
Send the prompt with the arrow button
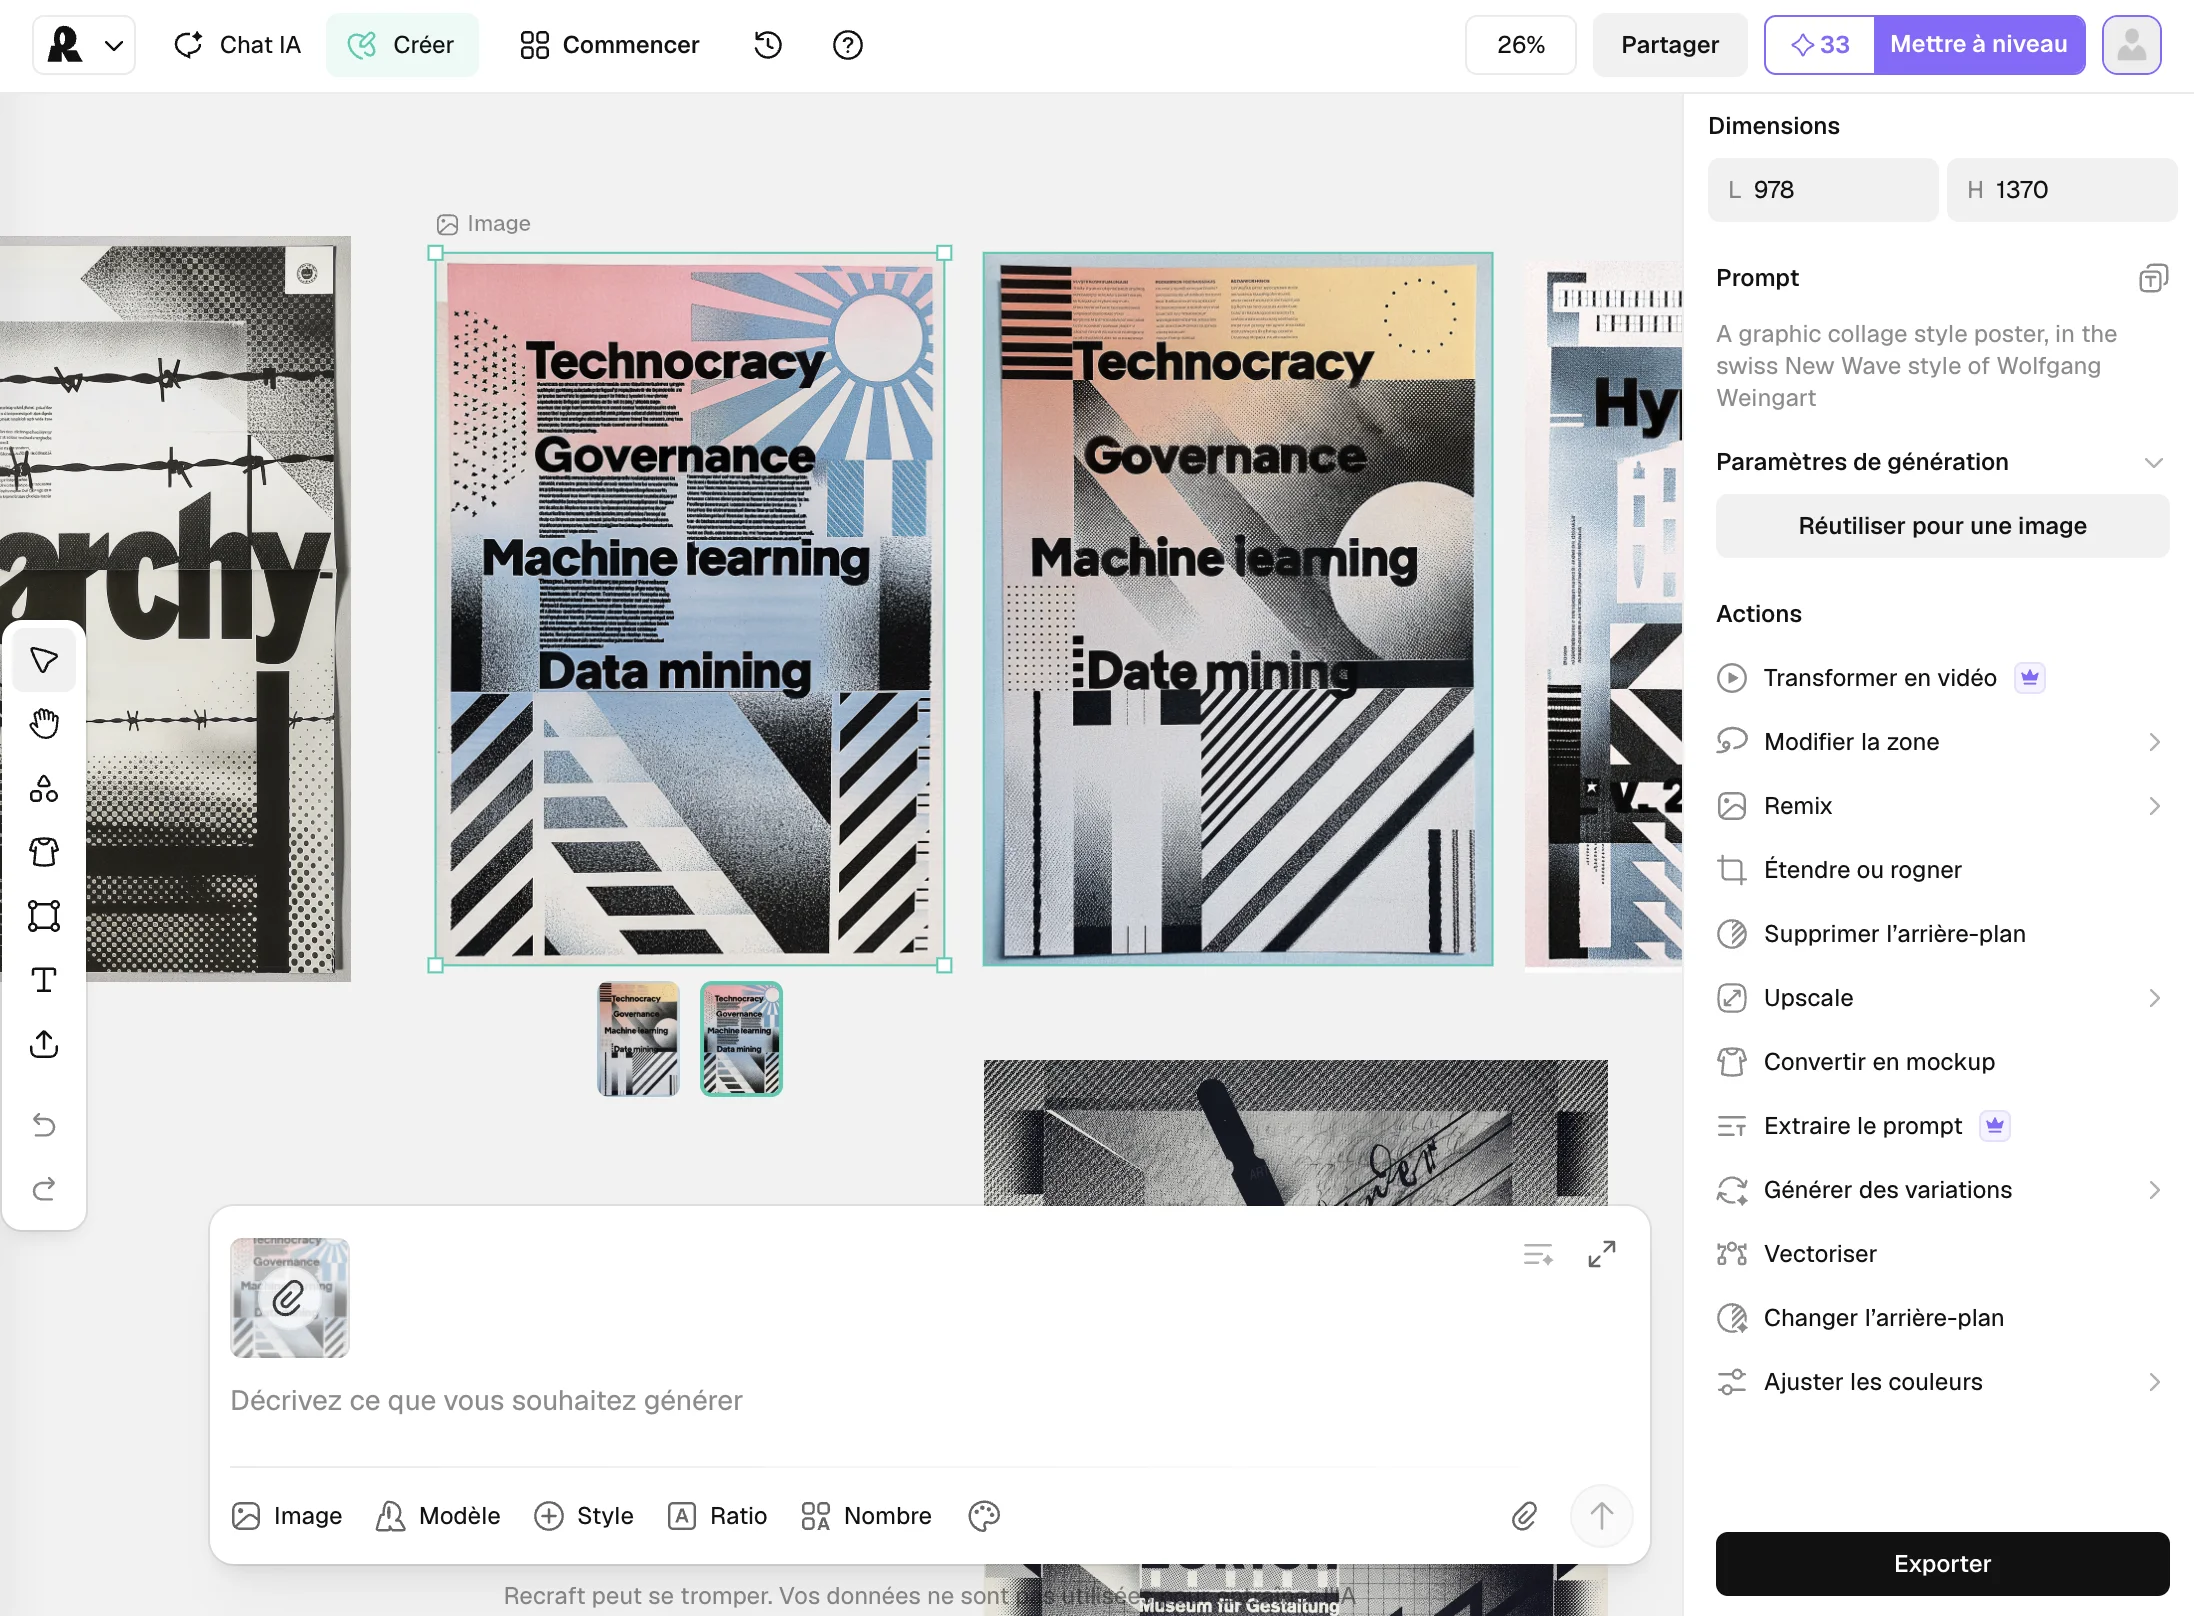(x=1602, y=1516)
